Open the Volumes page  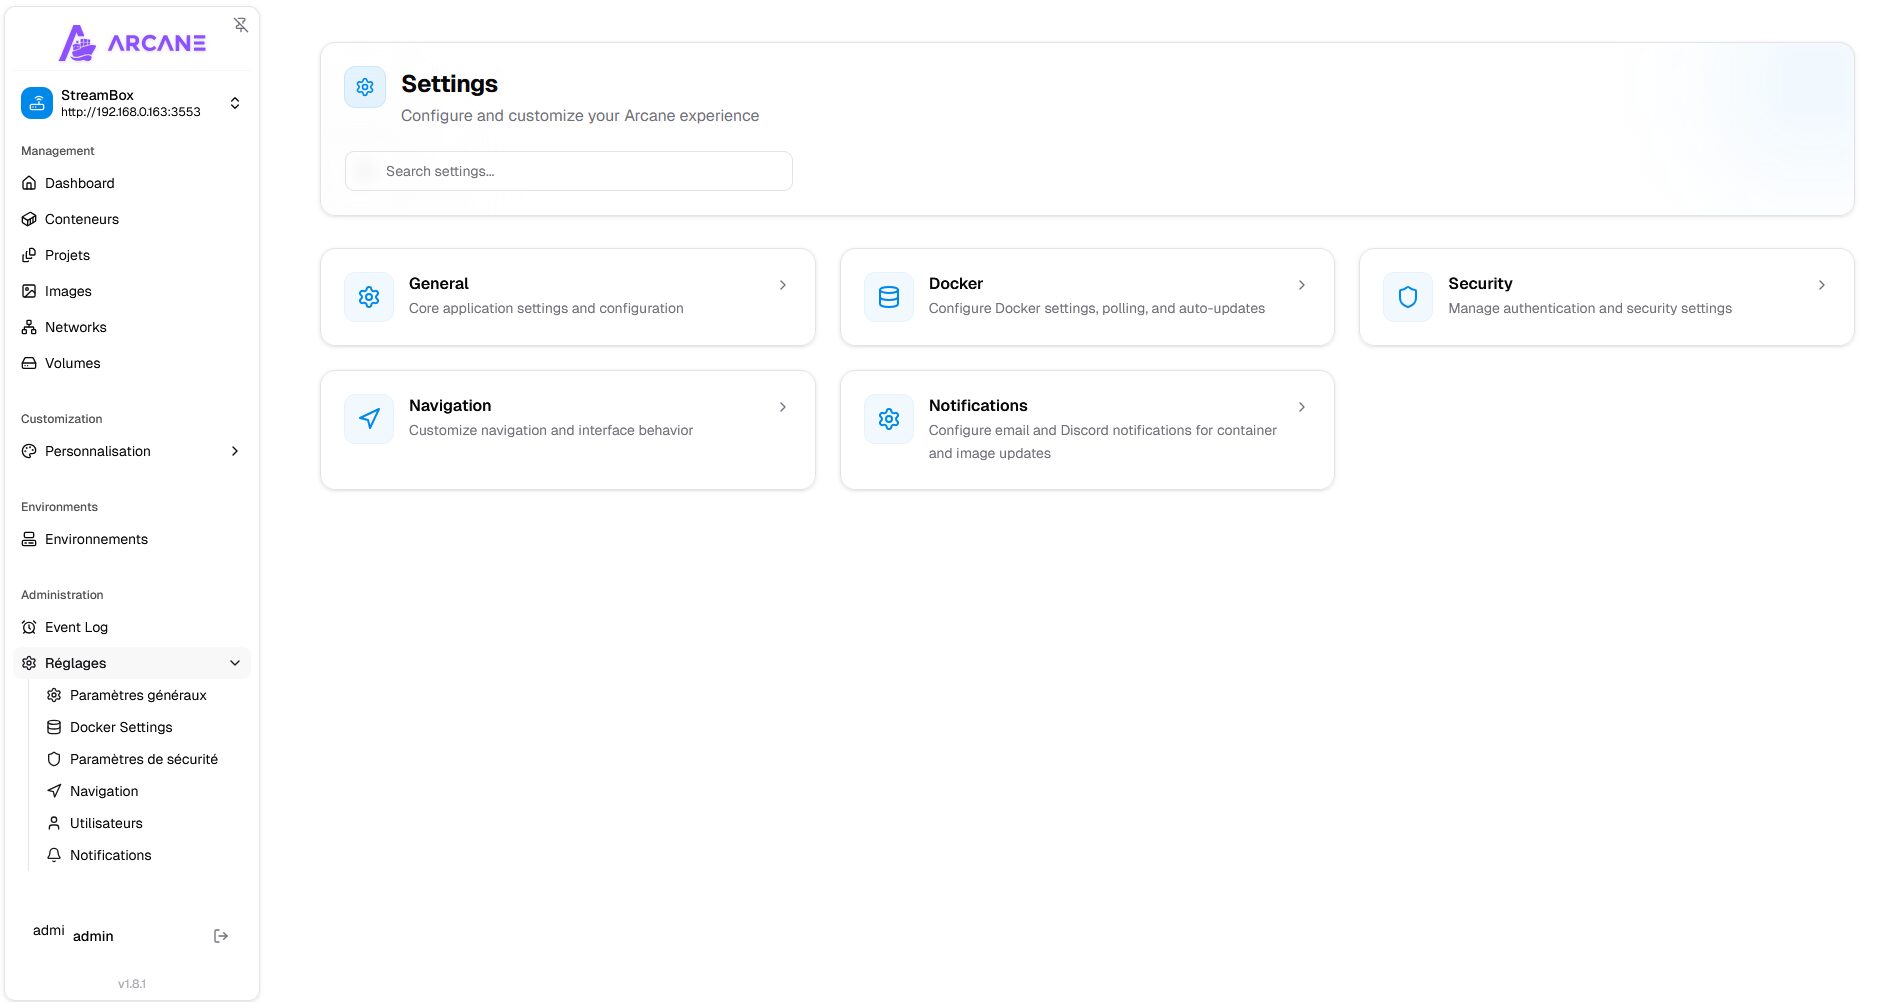pyautogui.click(x=72, y=363)
